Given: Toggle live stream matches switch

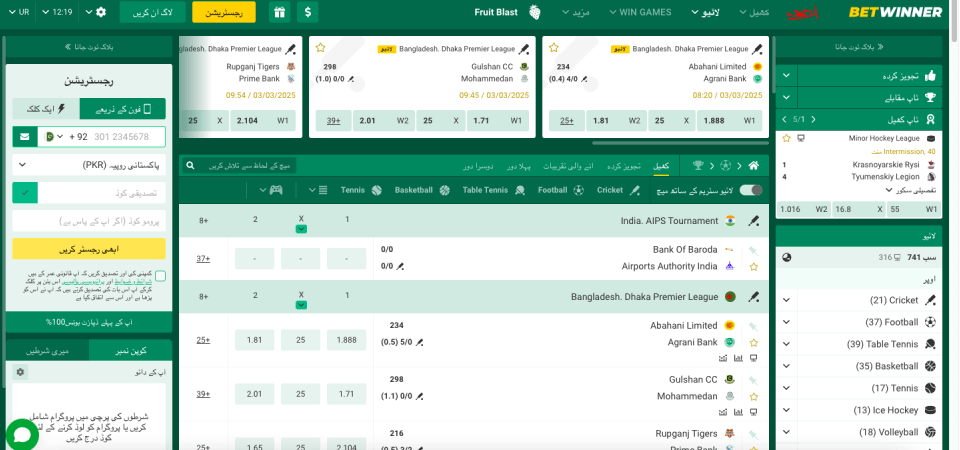Looking at the screenshot, I should 751,190.
